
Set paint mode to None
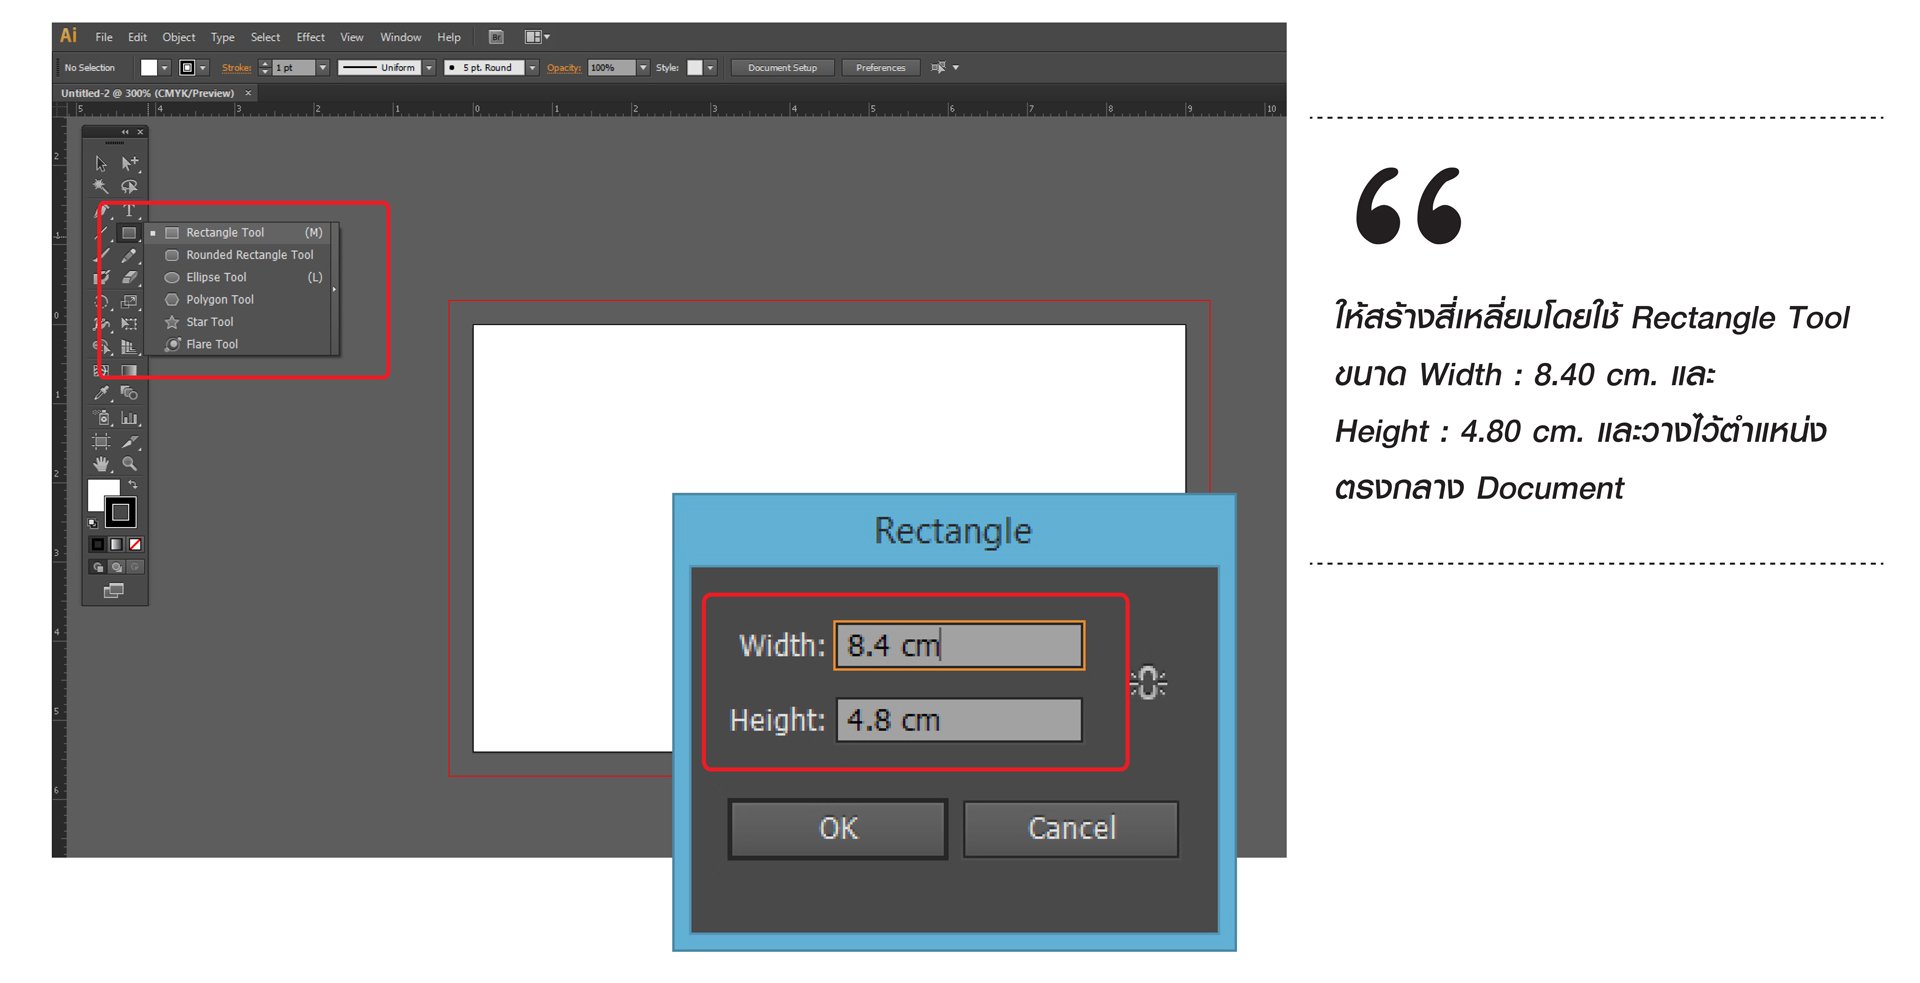pyautogui.click(x=135, y=544)
